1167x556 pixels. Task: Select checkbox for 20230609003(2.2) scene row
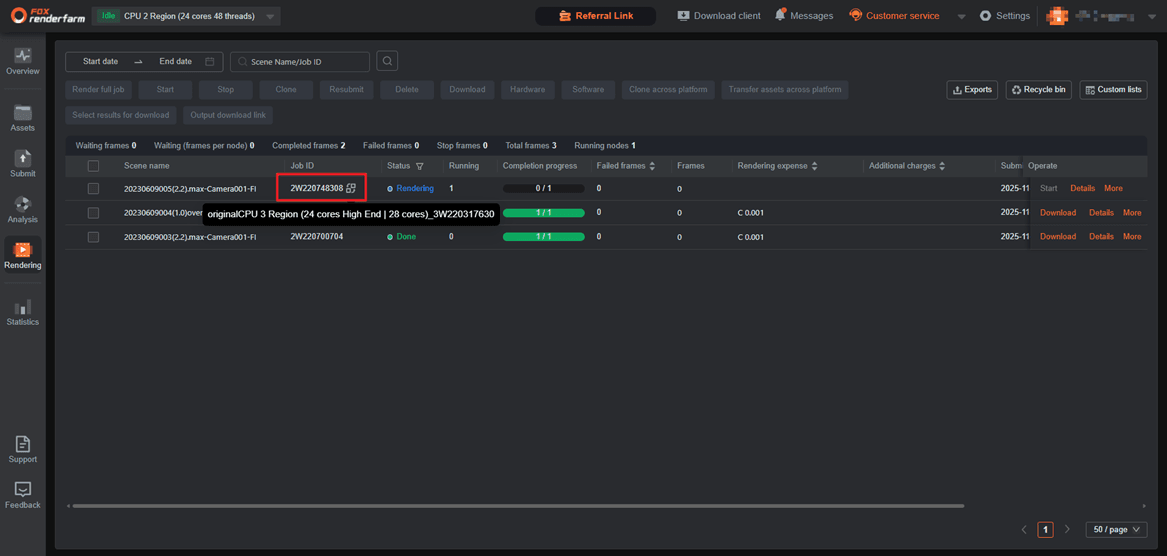pos(93,237)
